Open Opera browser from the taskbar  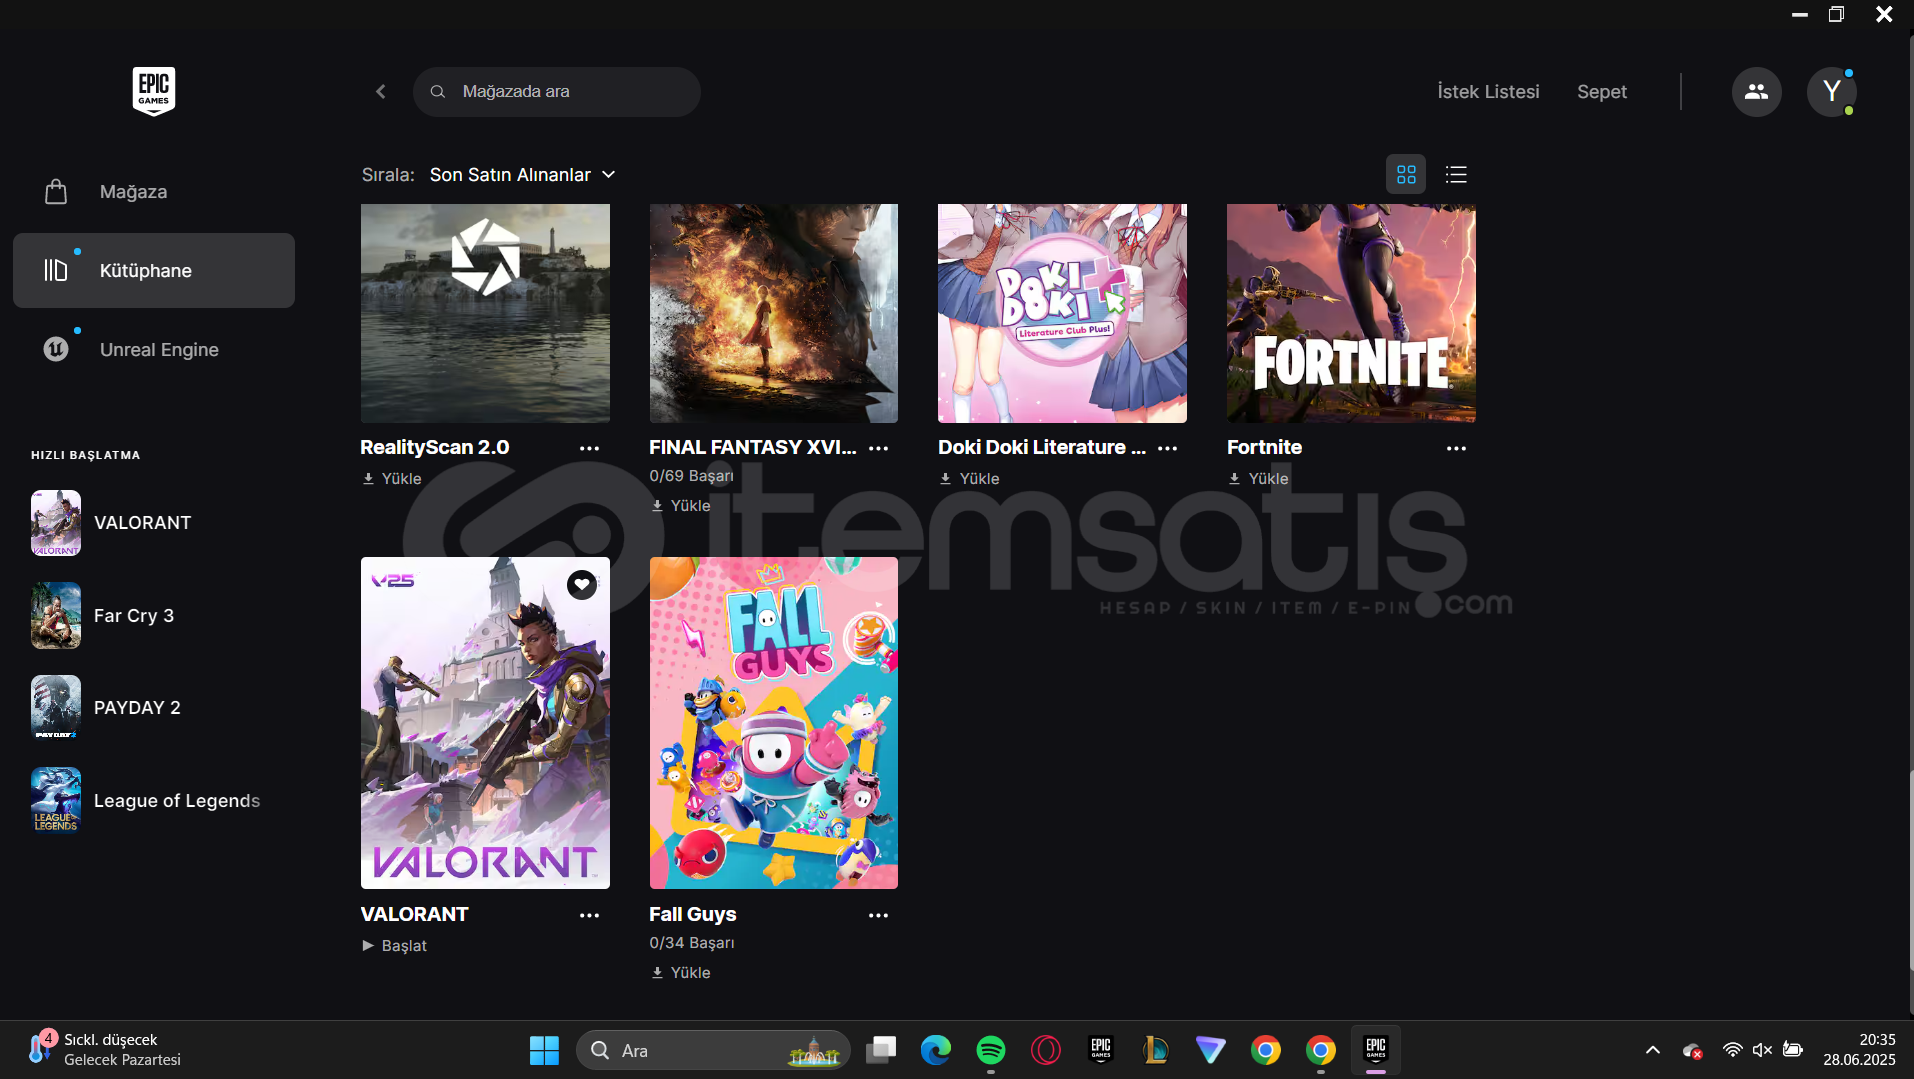(x=1046, y=1050)
